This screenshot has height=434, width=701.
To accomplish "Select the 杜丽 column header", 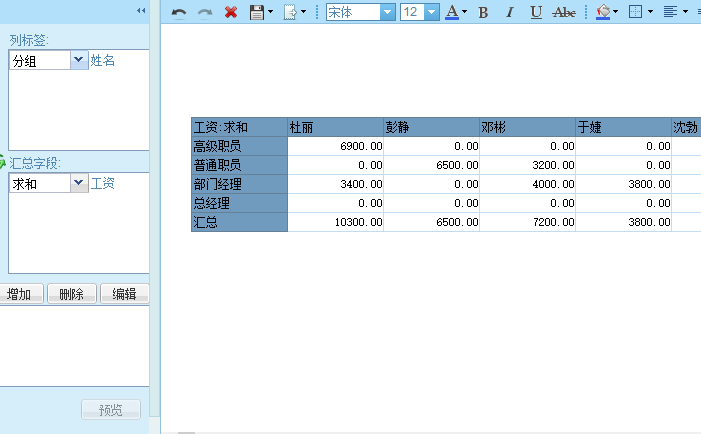I will (335, 127).
